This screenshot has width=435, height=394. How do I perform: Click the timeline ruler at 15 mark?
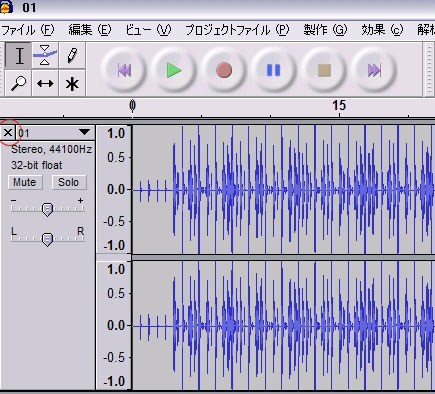click(339, 106)
